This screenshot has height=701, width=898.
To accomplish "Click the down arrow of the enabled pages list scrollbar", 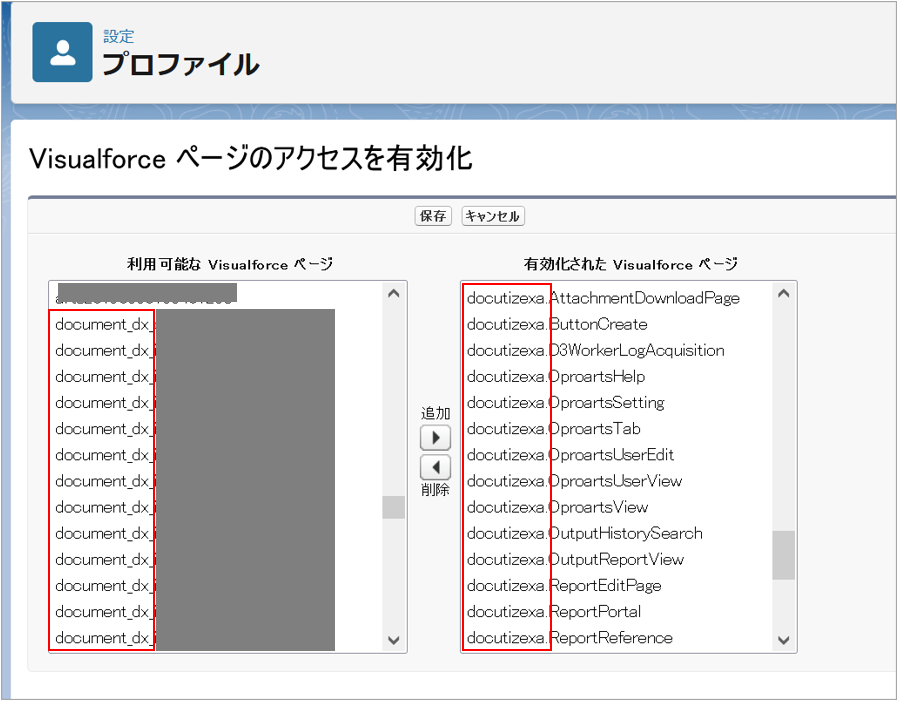I will coord(783,640).
